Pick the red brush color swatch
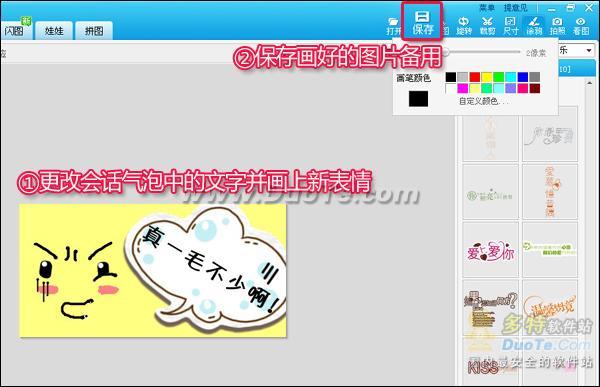The image size is (600, 387). pyautogui.click(x=474, y=77)
